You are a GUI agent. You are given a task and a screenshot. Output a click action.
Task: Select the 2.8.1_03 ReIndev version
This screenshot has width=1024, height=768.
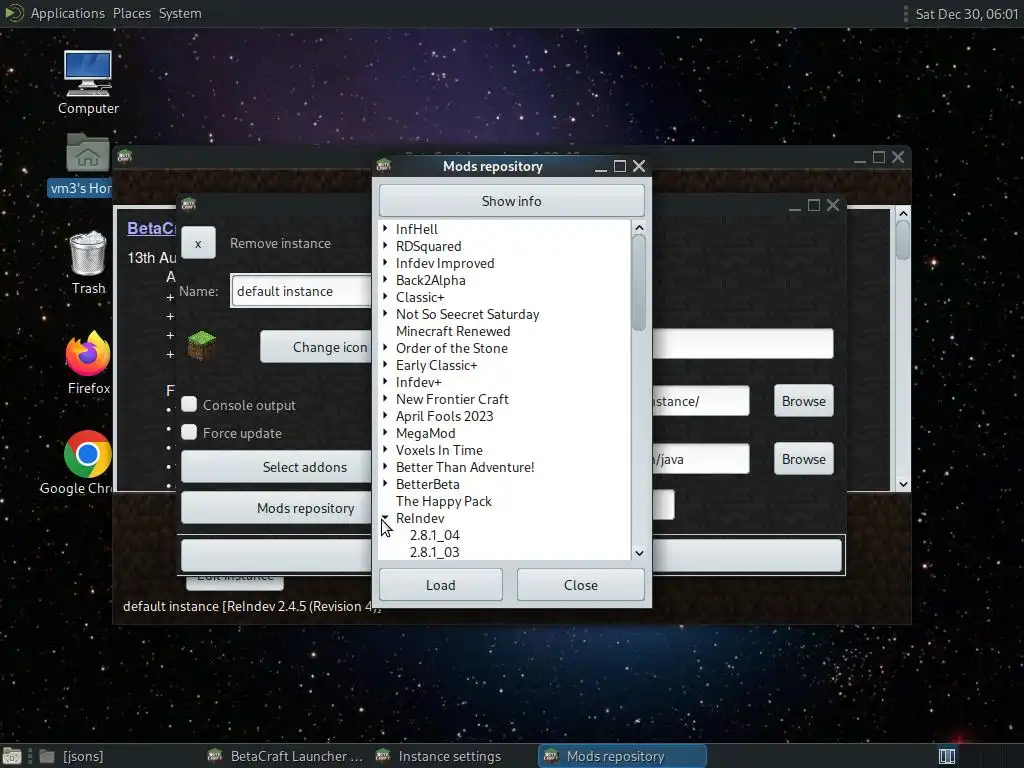(x=435, y=552)
